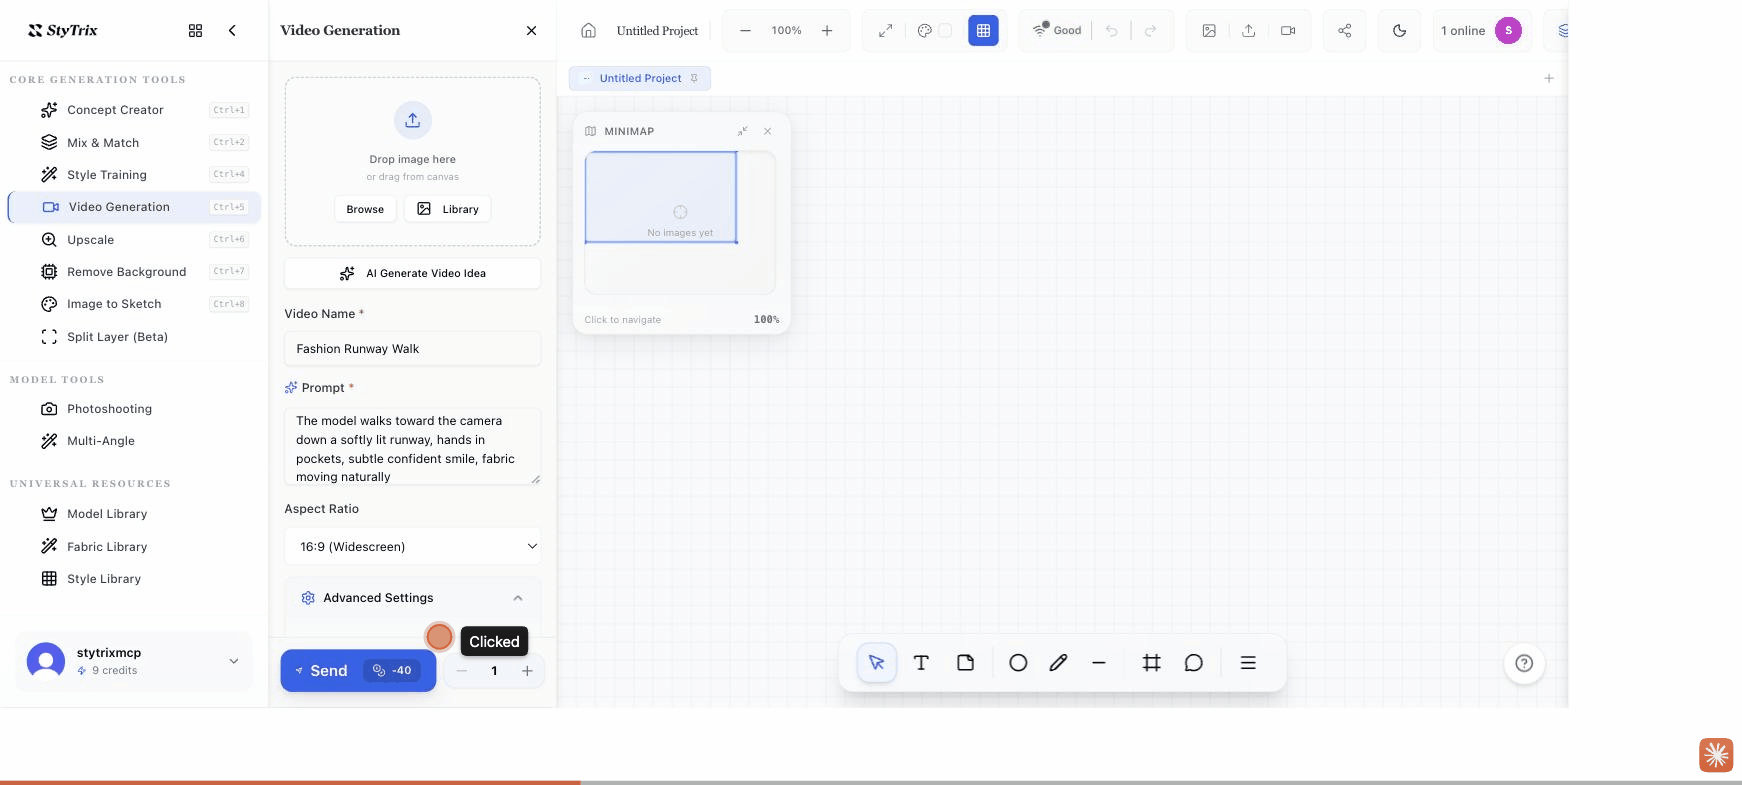Open image Library button

click(x=448, y=209)
